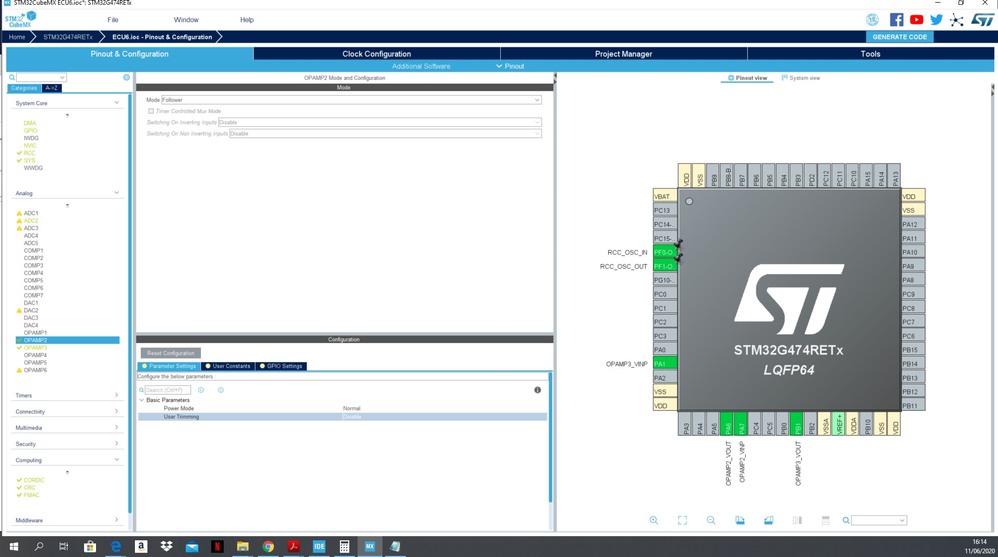Switch to Tools tab

tap(870, 54)
